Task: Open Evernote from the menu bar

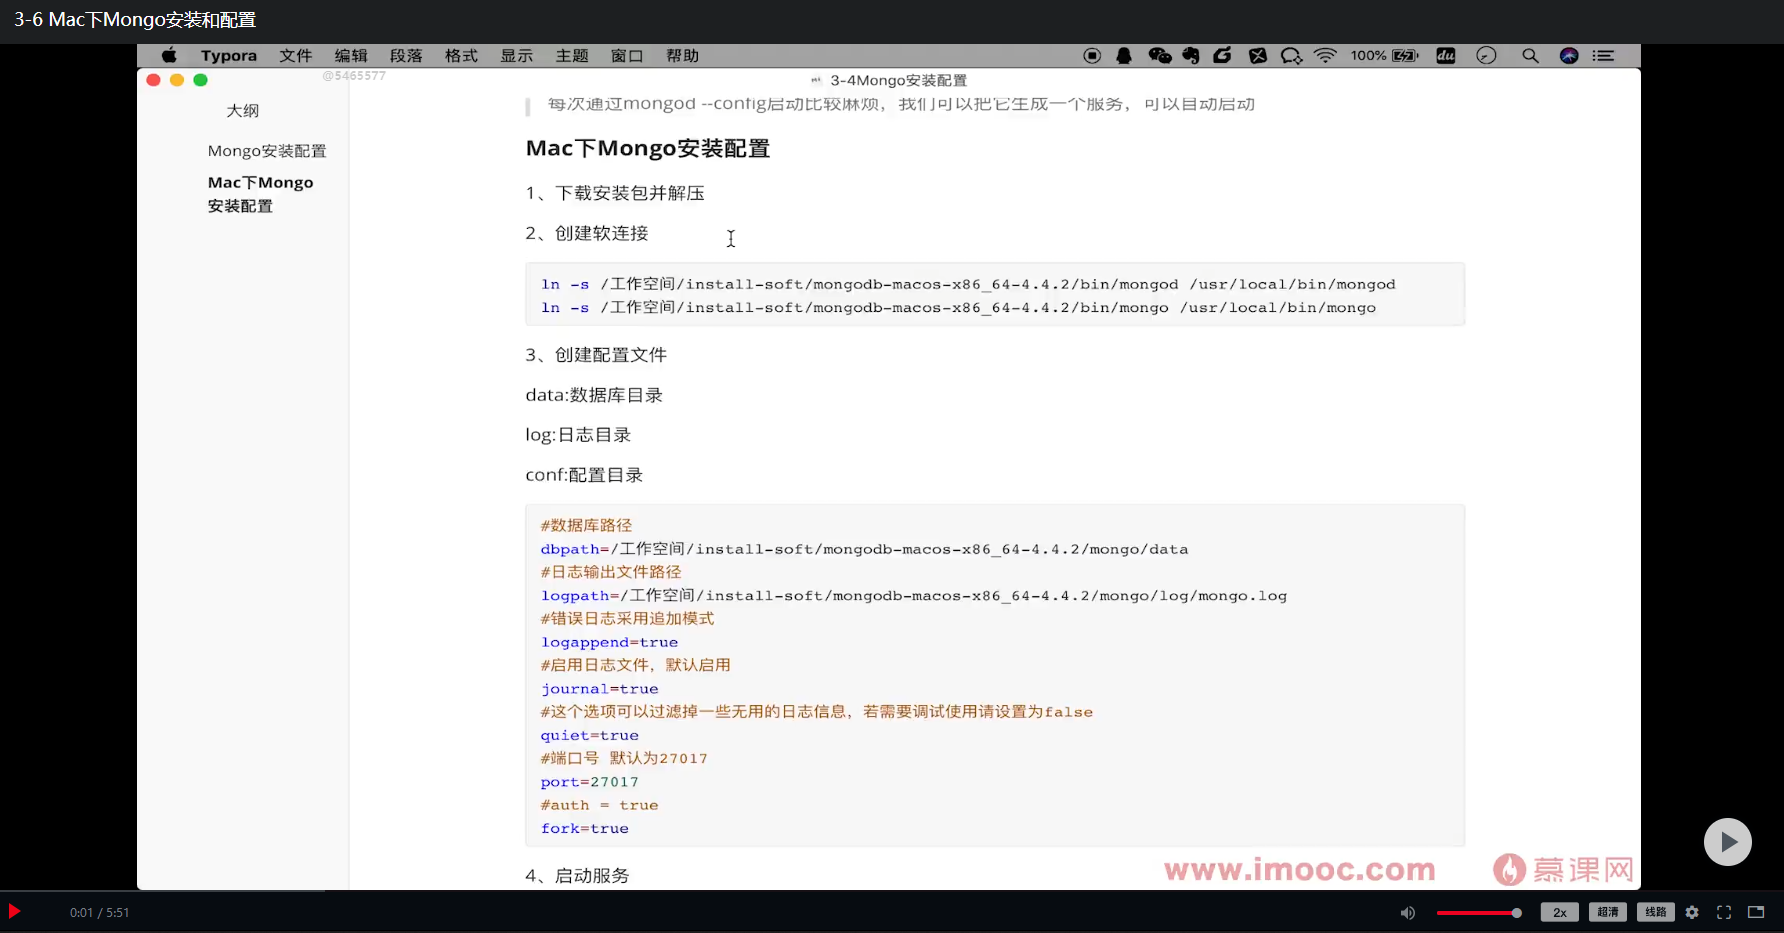Action: point(1191,56)
